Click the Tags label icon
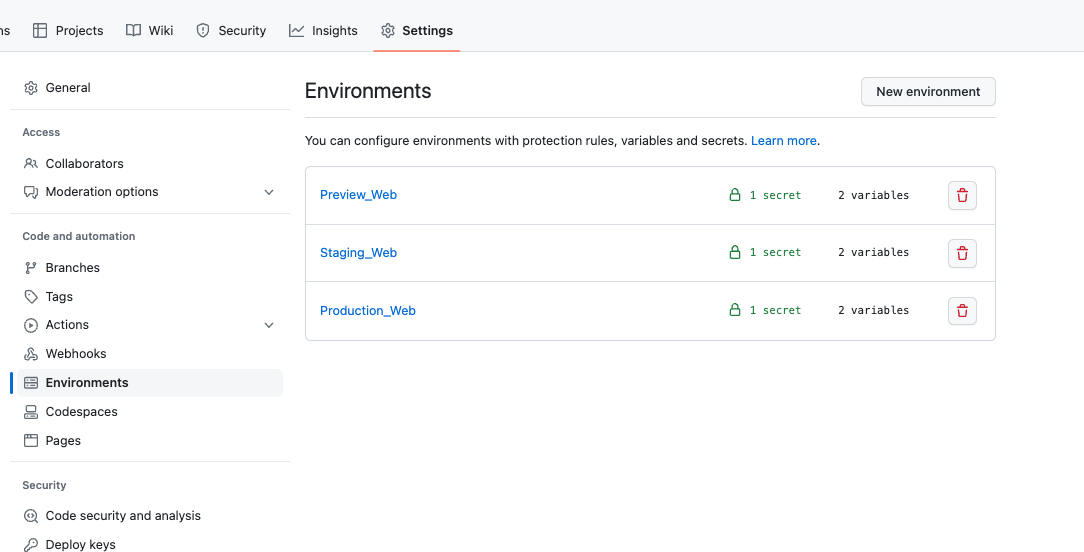This screenshot has height=552, width=1084. point(30,297)
